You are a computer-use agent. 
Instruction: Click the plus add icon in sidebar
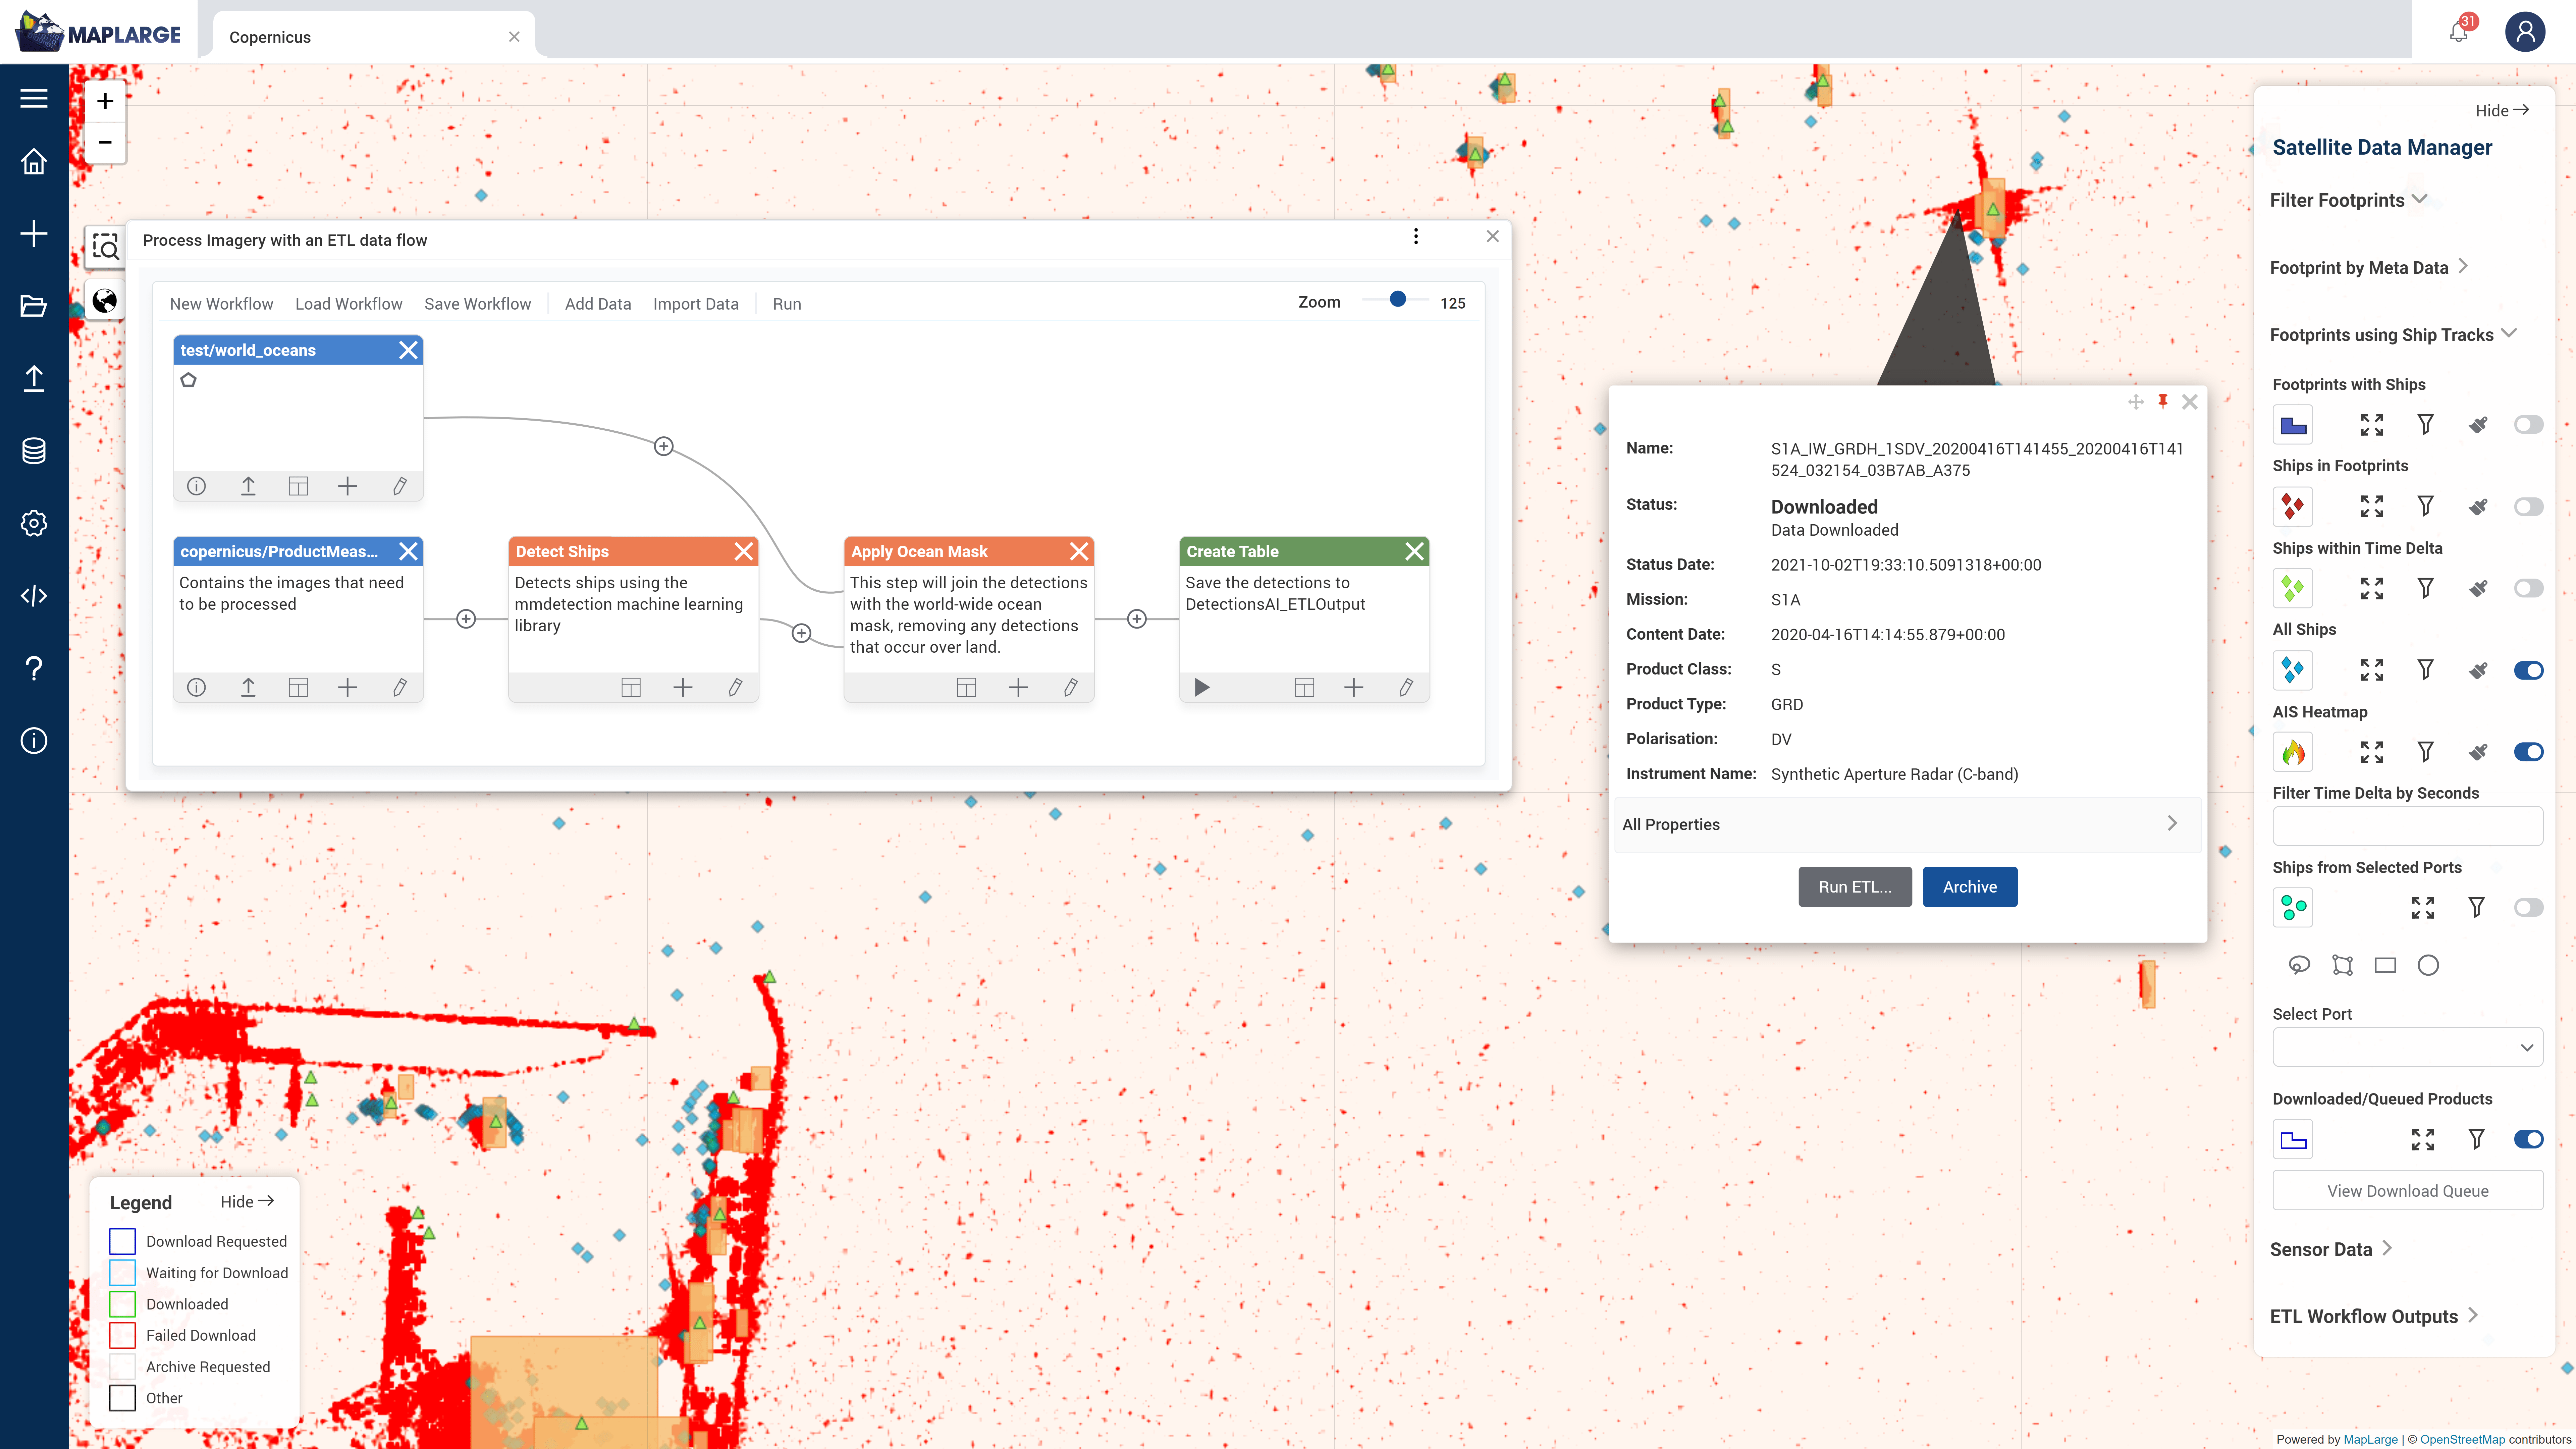34,234
